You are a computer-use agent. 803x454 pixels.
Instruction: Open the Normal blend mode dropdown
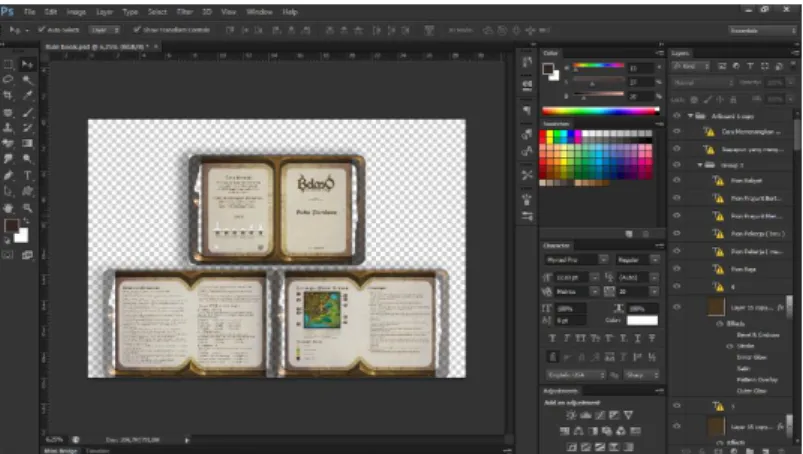[703, 82]
